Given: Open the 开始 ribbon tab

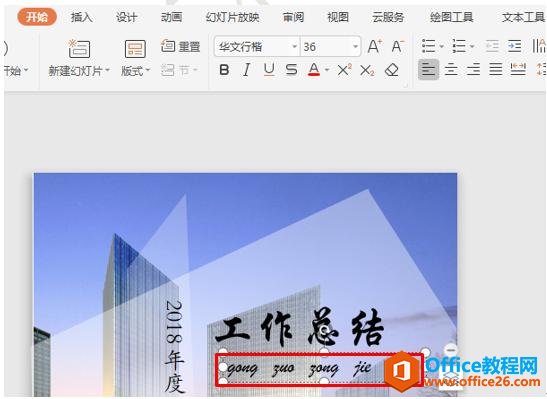Looking at the screenshot, I should click(37, 17).
